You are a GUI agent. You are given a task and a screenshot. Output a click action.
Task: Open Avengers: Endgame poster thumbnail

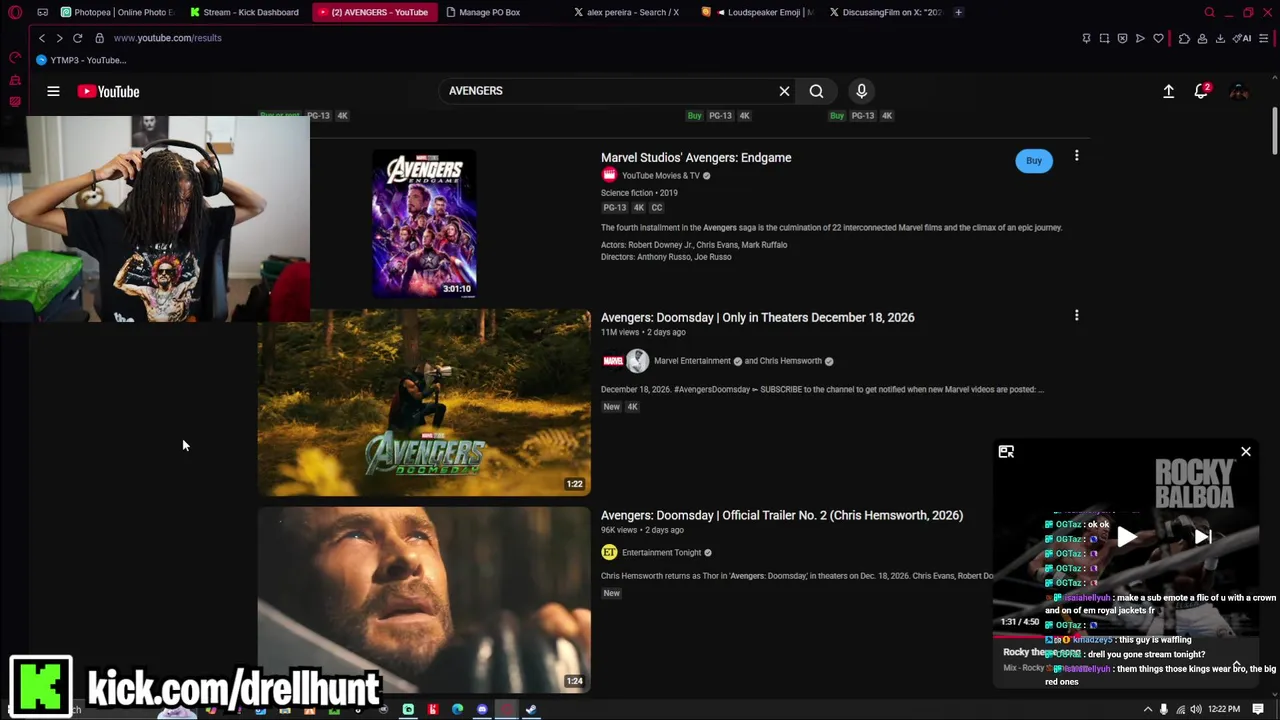point(424,224)
